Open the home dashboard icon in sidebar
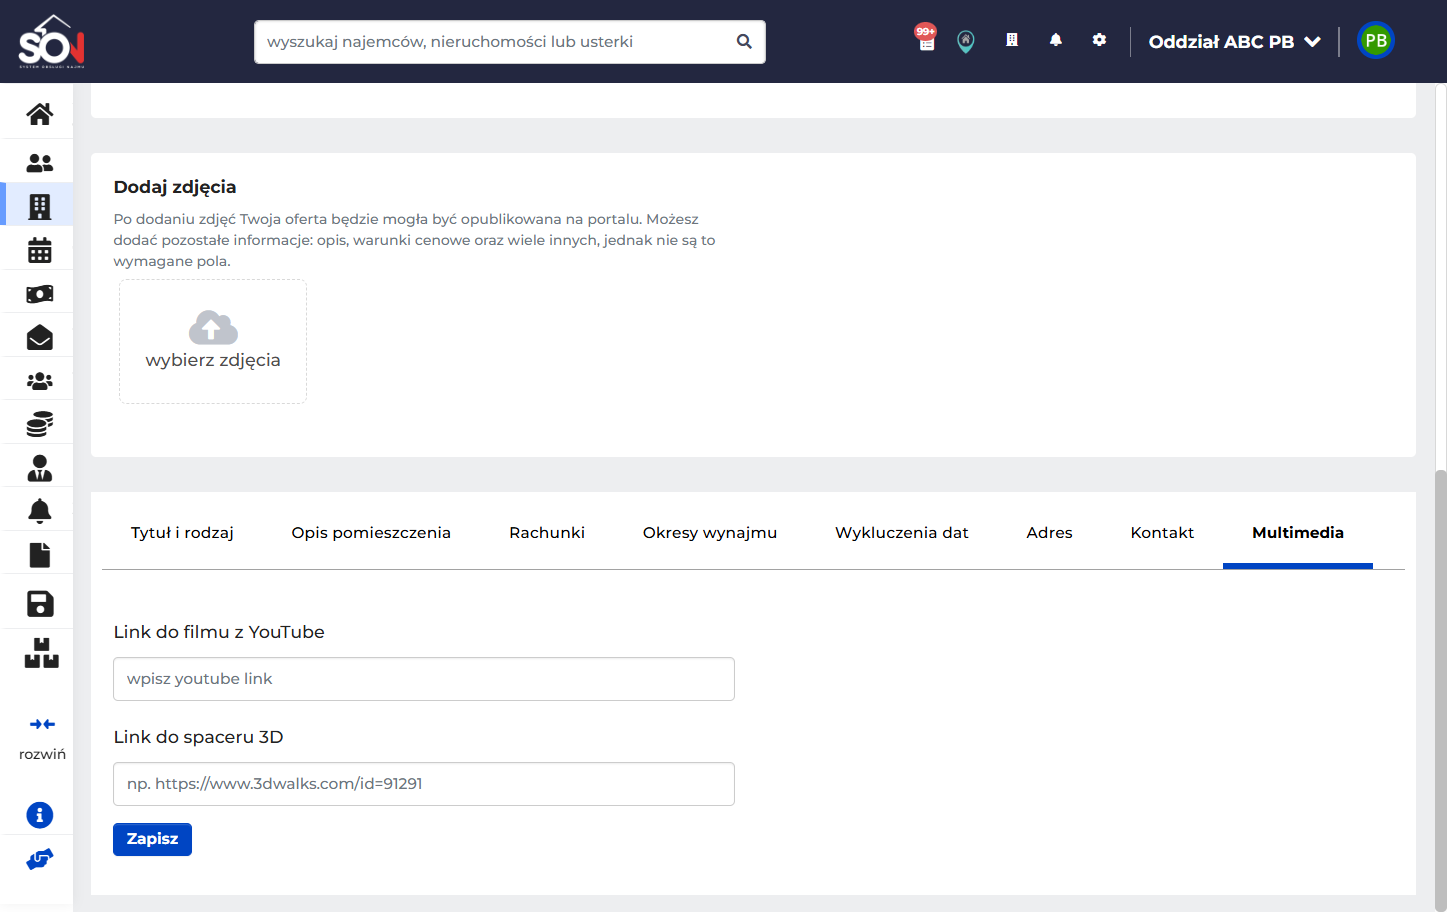Image resolution: width=1447 pixels, height=912 pixels. point(40,114)
